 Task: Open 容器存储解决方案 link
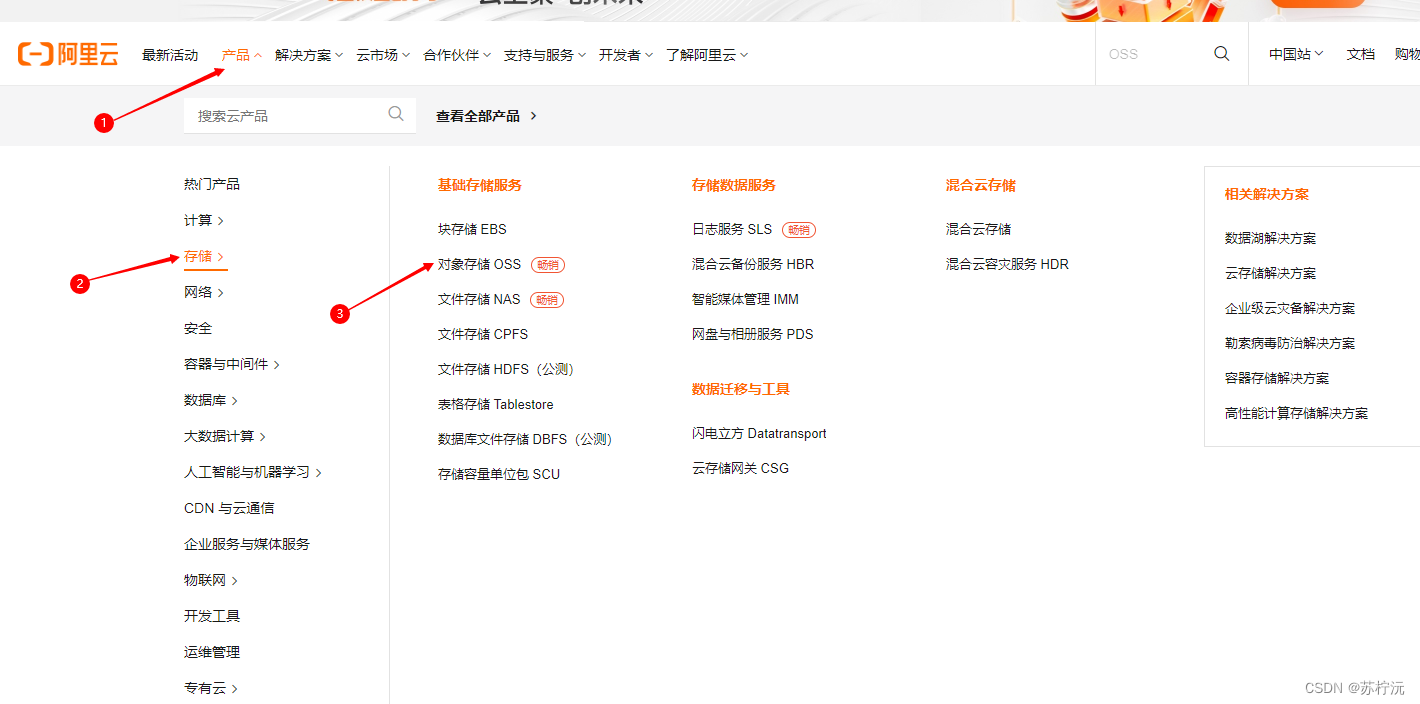(1277, 378)
